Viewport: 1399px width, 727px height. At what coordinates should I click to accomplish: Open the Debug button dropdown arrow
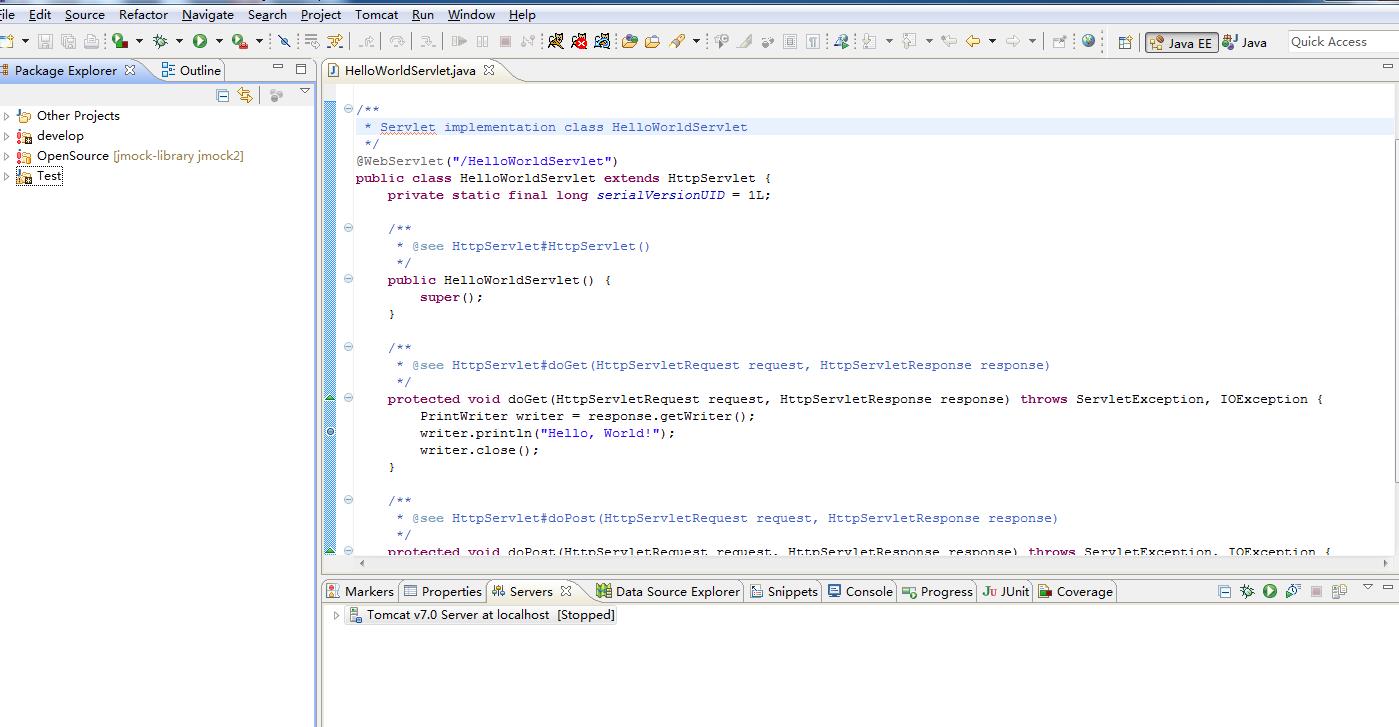pyautogui.click(x=179, y=41)
